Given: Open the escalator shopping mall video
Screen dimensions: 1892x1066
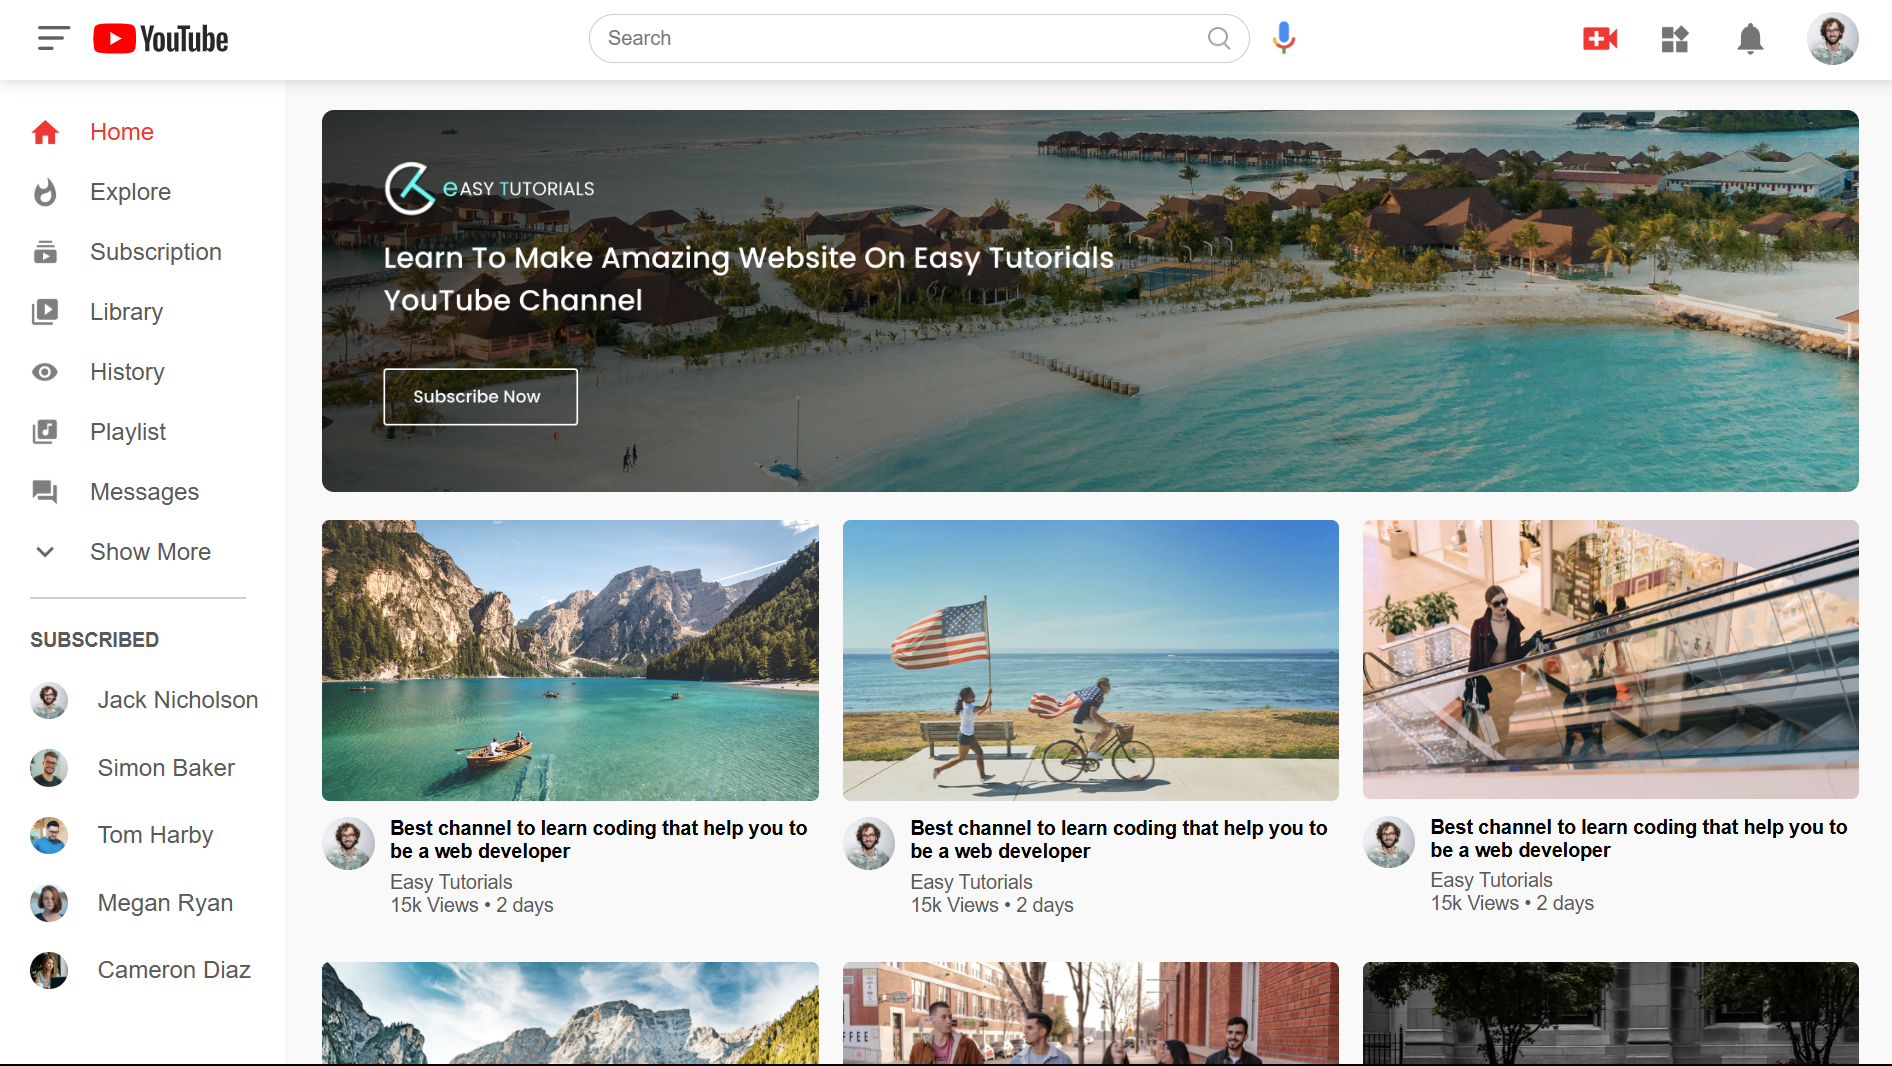Looking at the screenshot, I should coord(1610,659).
